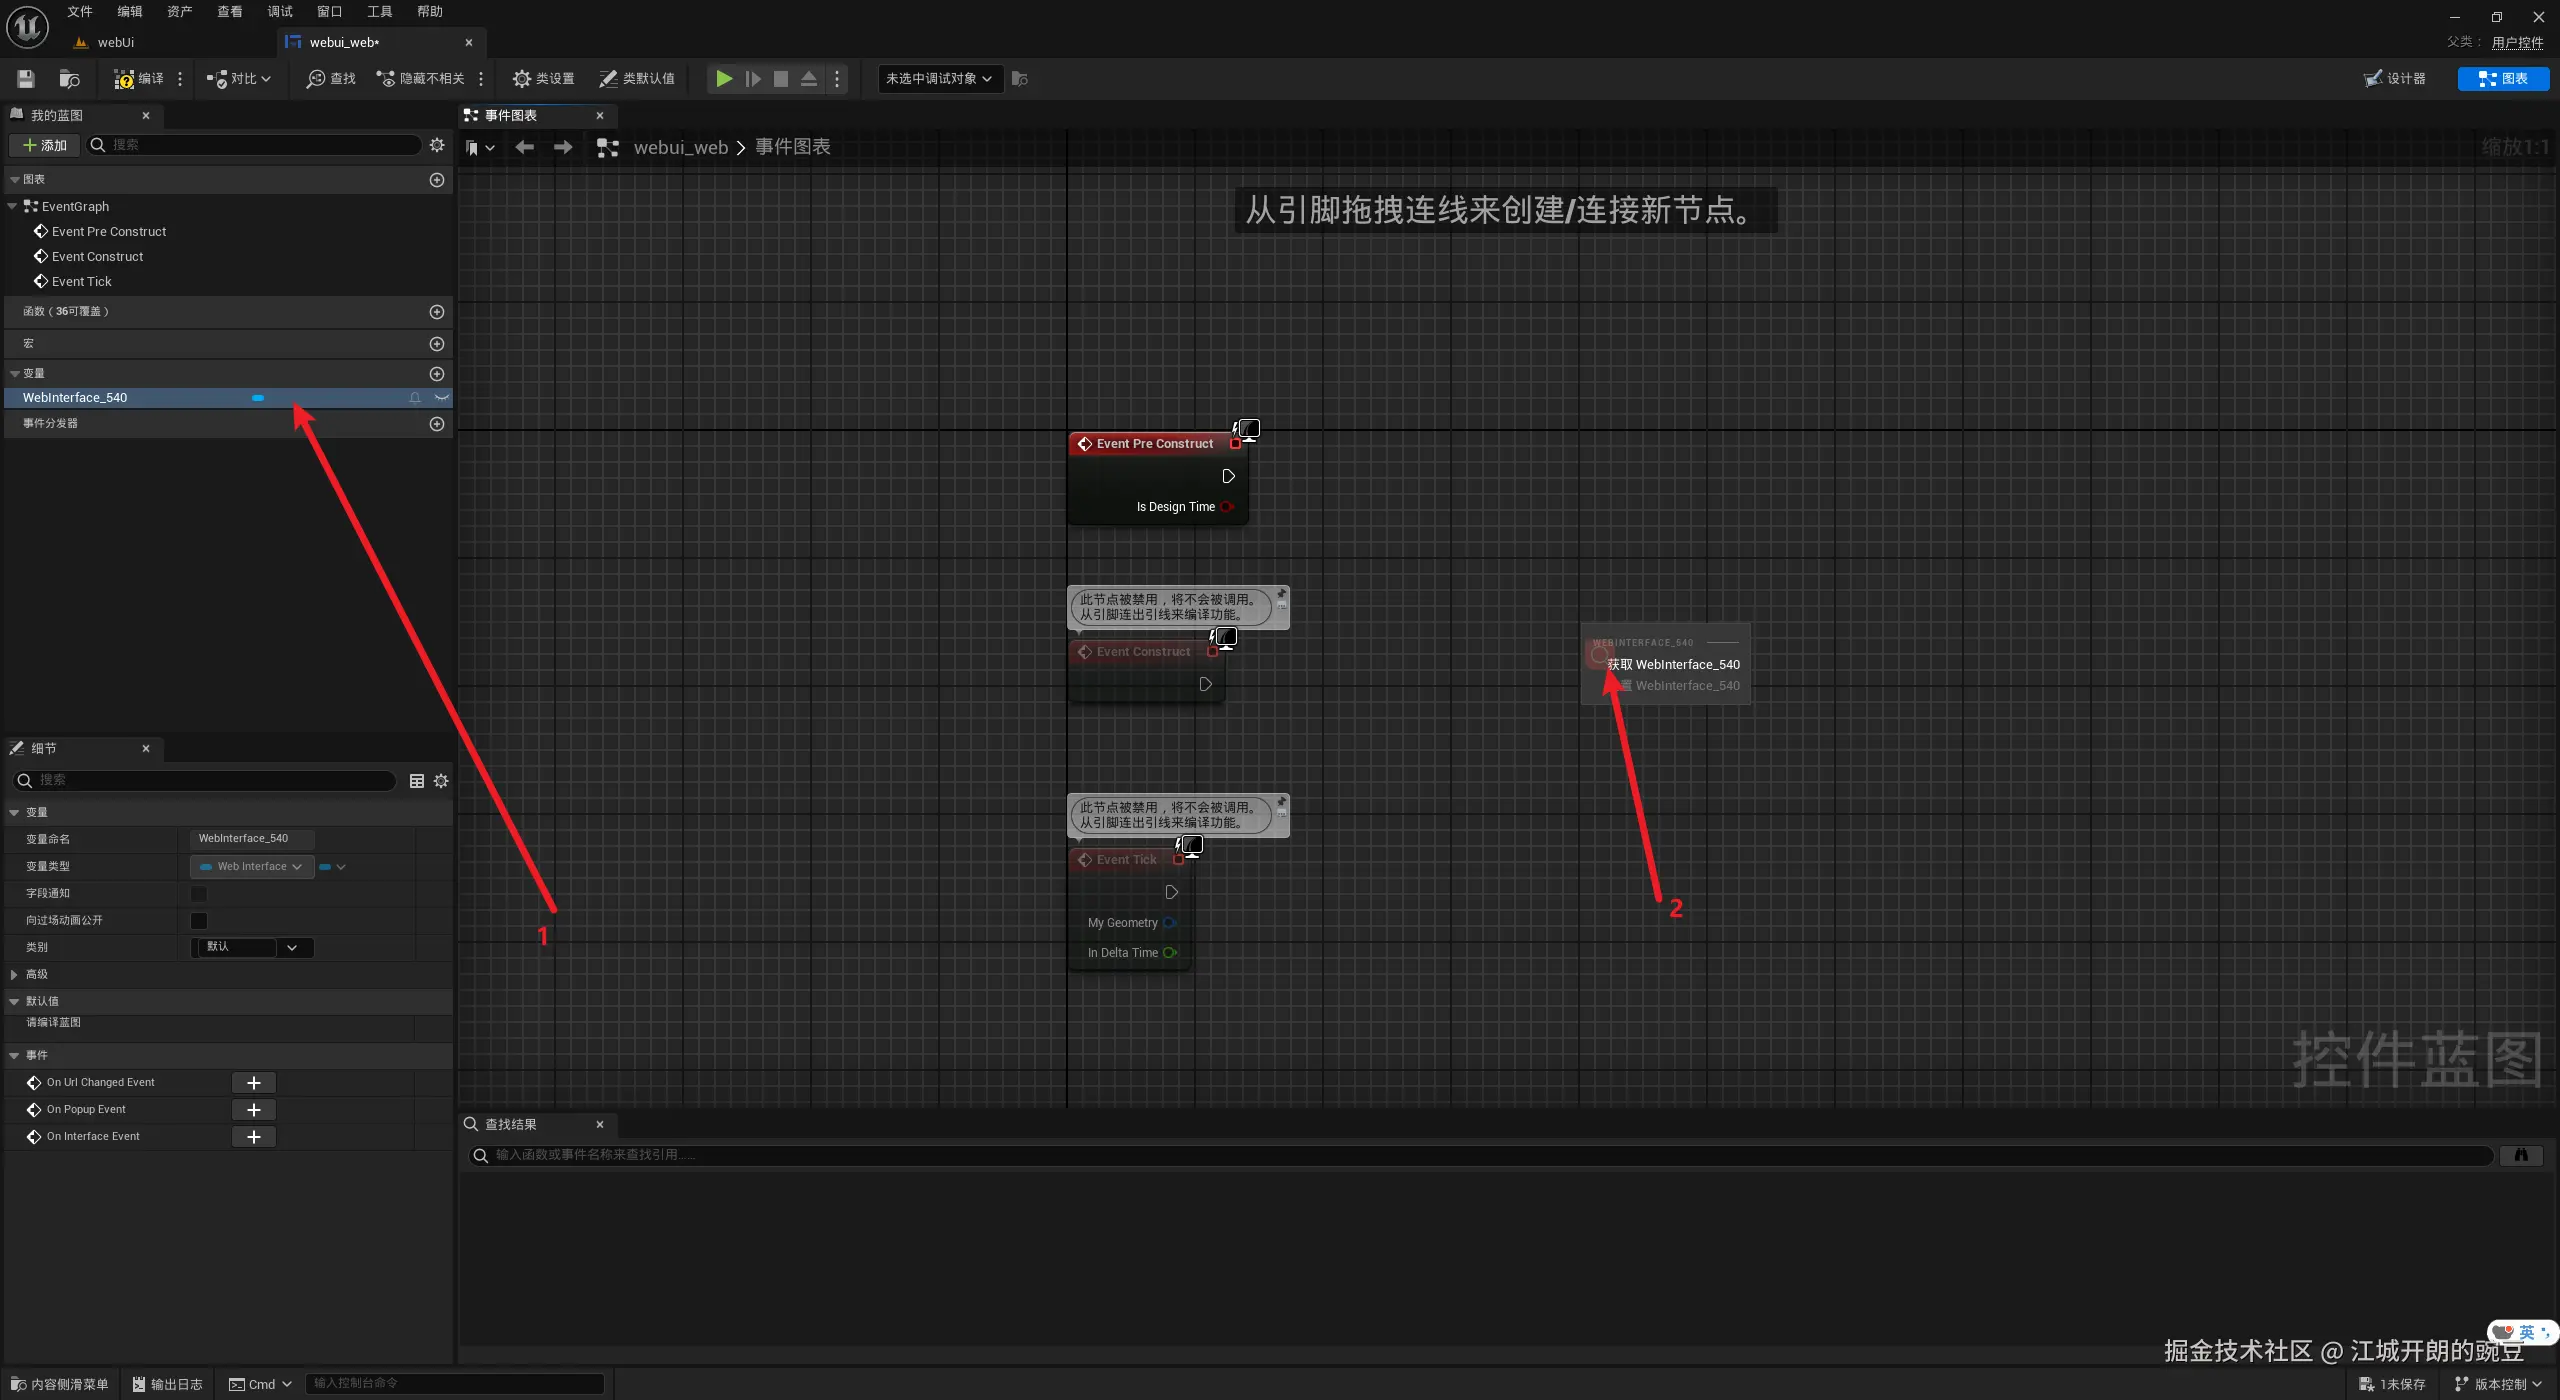Toggle the WebInterface_540 variable visibility eye
The width and height of the screenshot is (2560, 1400).
[x=441, y=398]
